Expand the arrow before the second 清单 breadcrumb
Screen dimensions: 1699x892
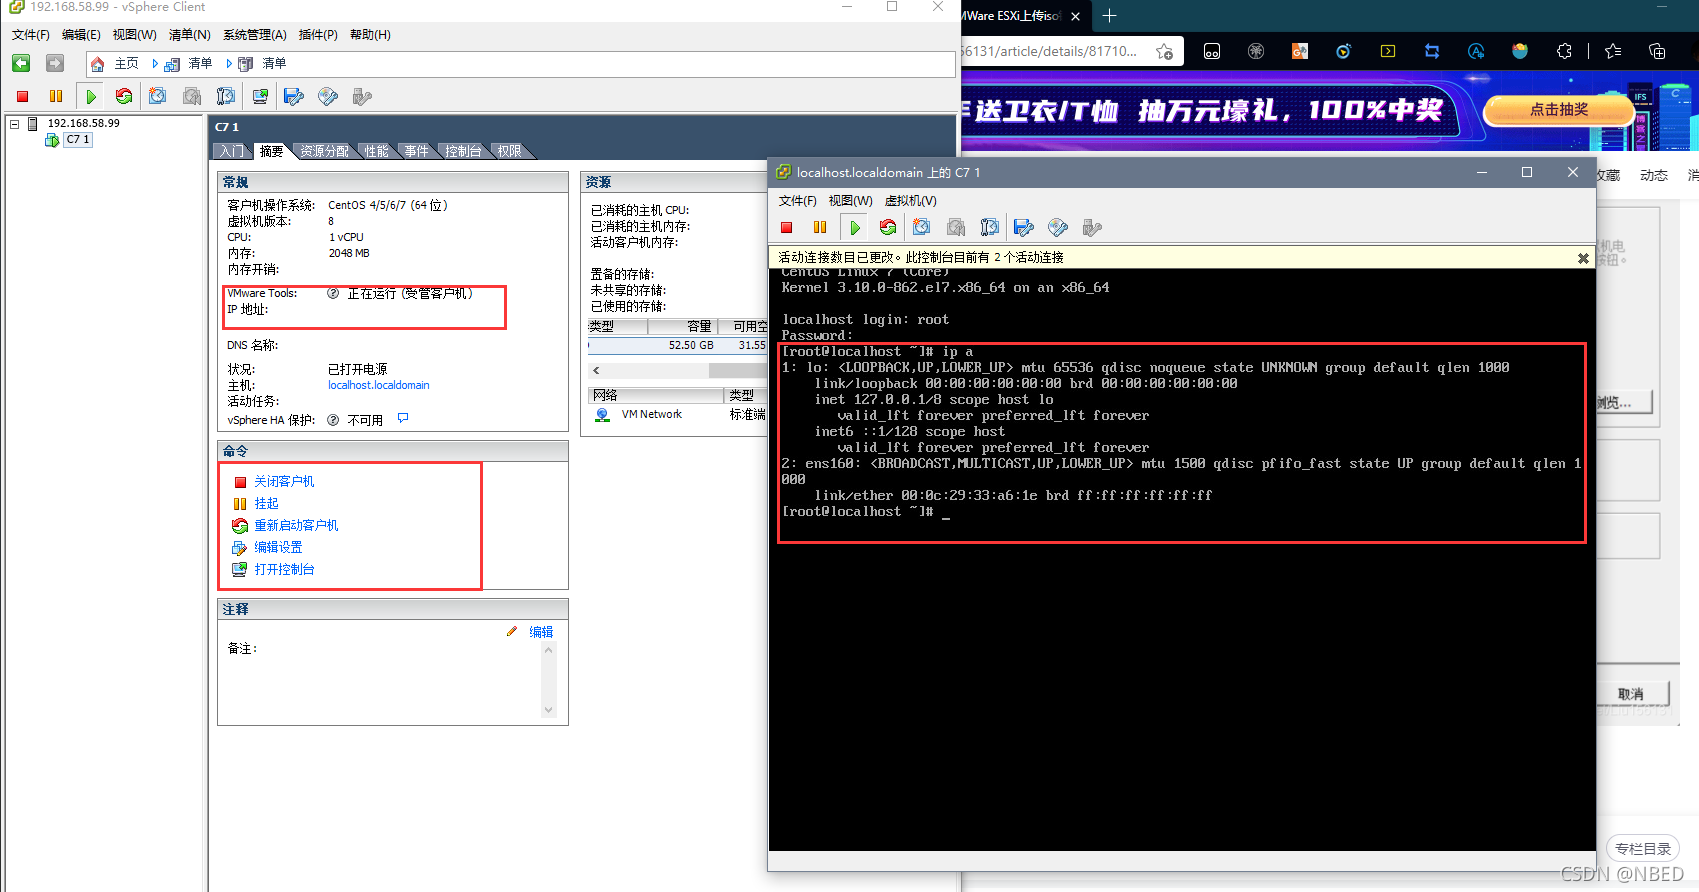tap(229, 64)
